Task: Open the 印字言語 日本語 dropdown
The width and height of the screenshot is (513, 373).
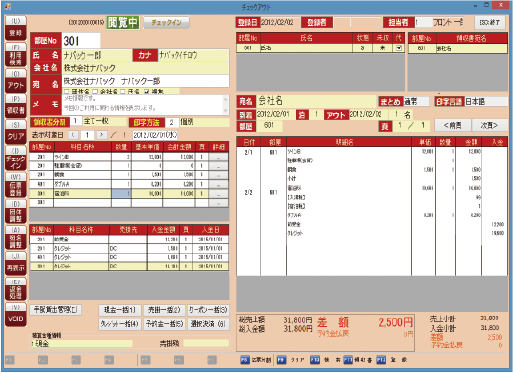Action: (486, 101)
